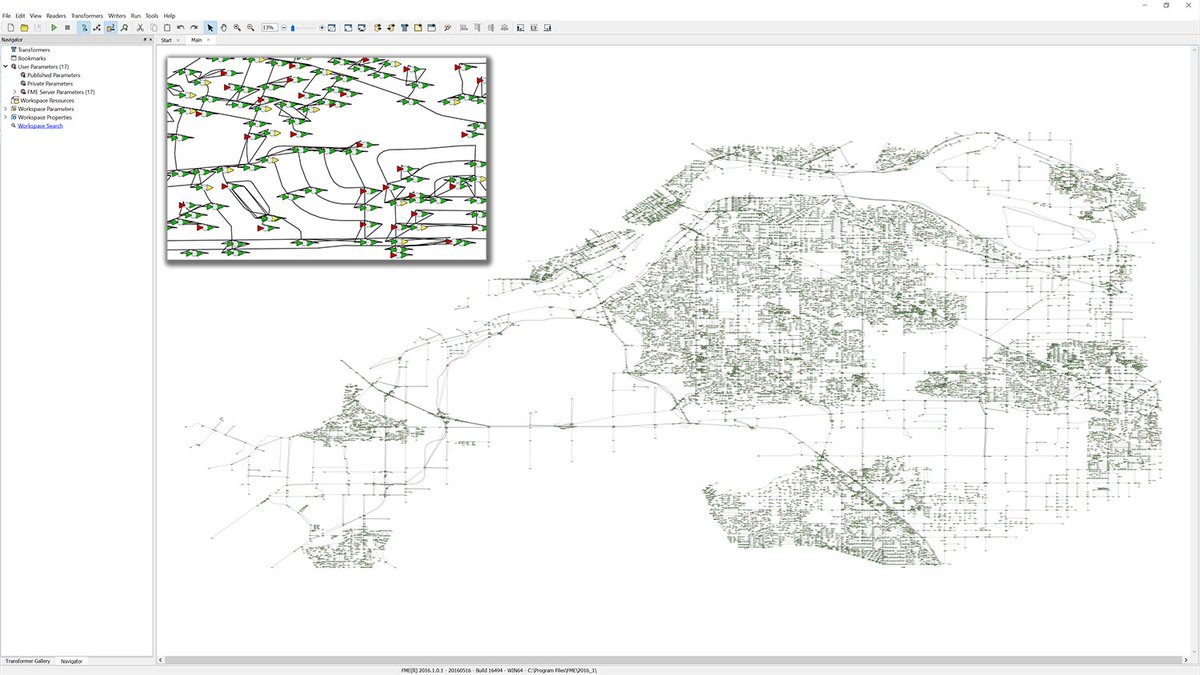Redo the last action
This screenshot has height=675, width=1200.
tap(194, 27)
